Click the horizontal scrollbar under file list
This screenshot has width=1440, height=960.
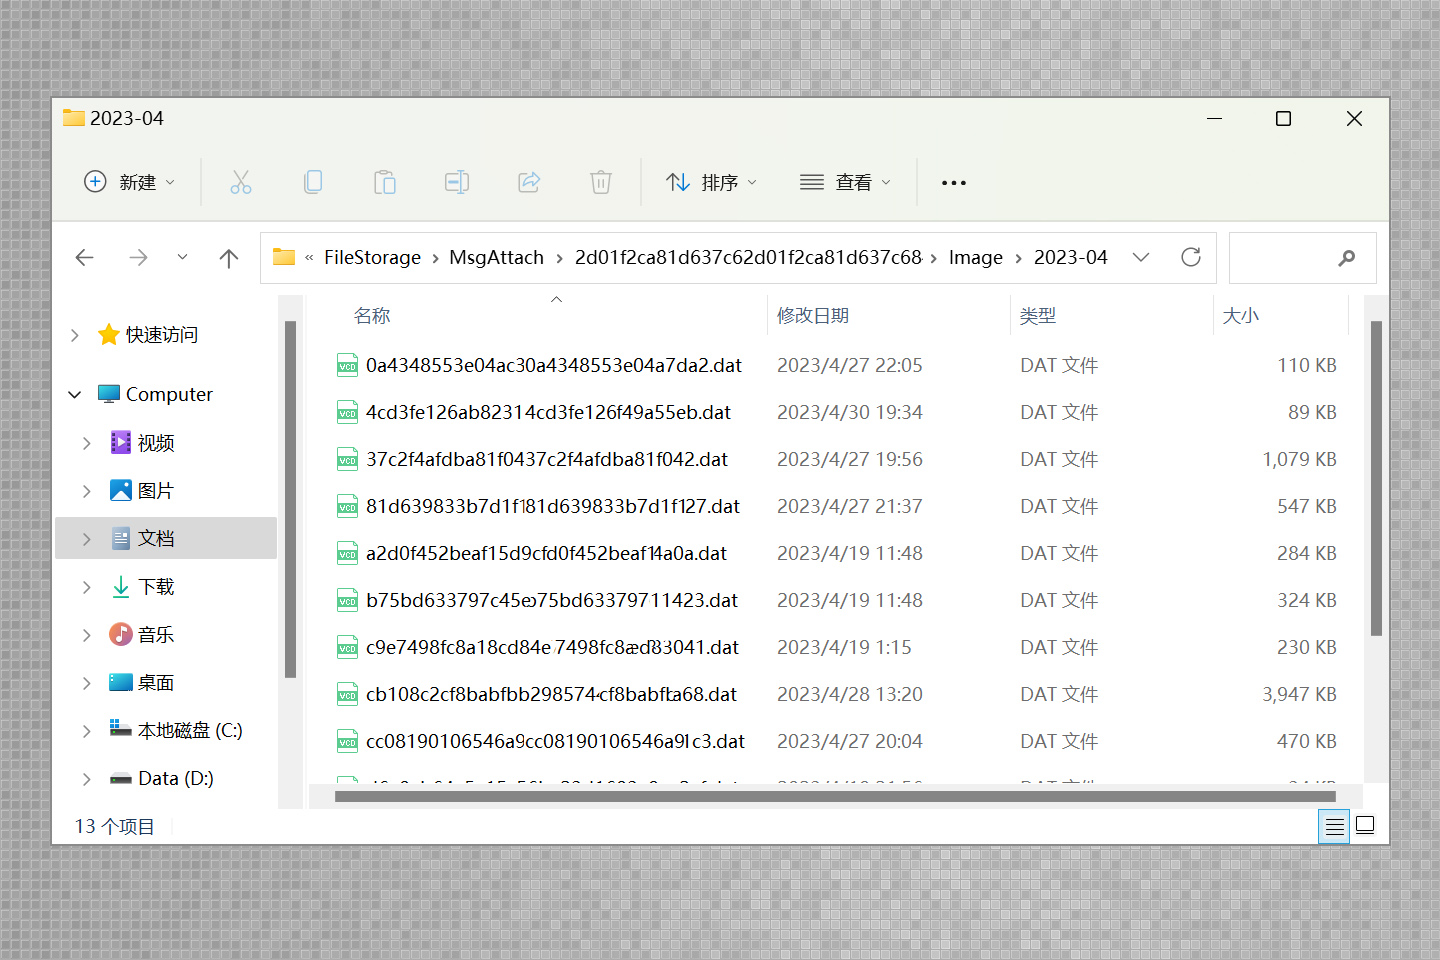click(834, 797)
